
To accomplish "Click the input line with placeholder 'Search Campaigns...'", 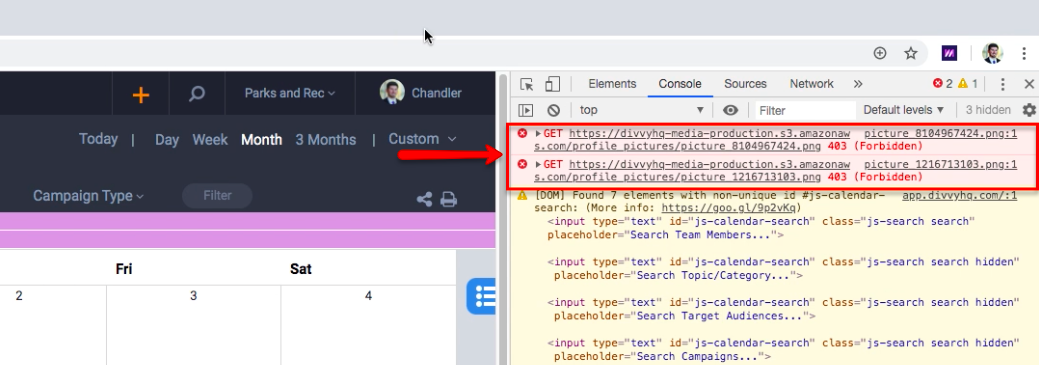I will [783, 349].
